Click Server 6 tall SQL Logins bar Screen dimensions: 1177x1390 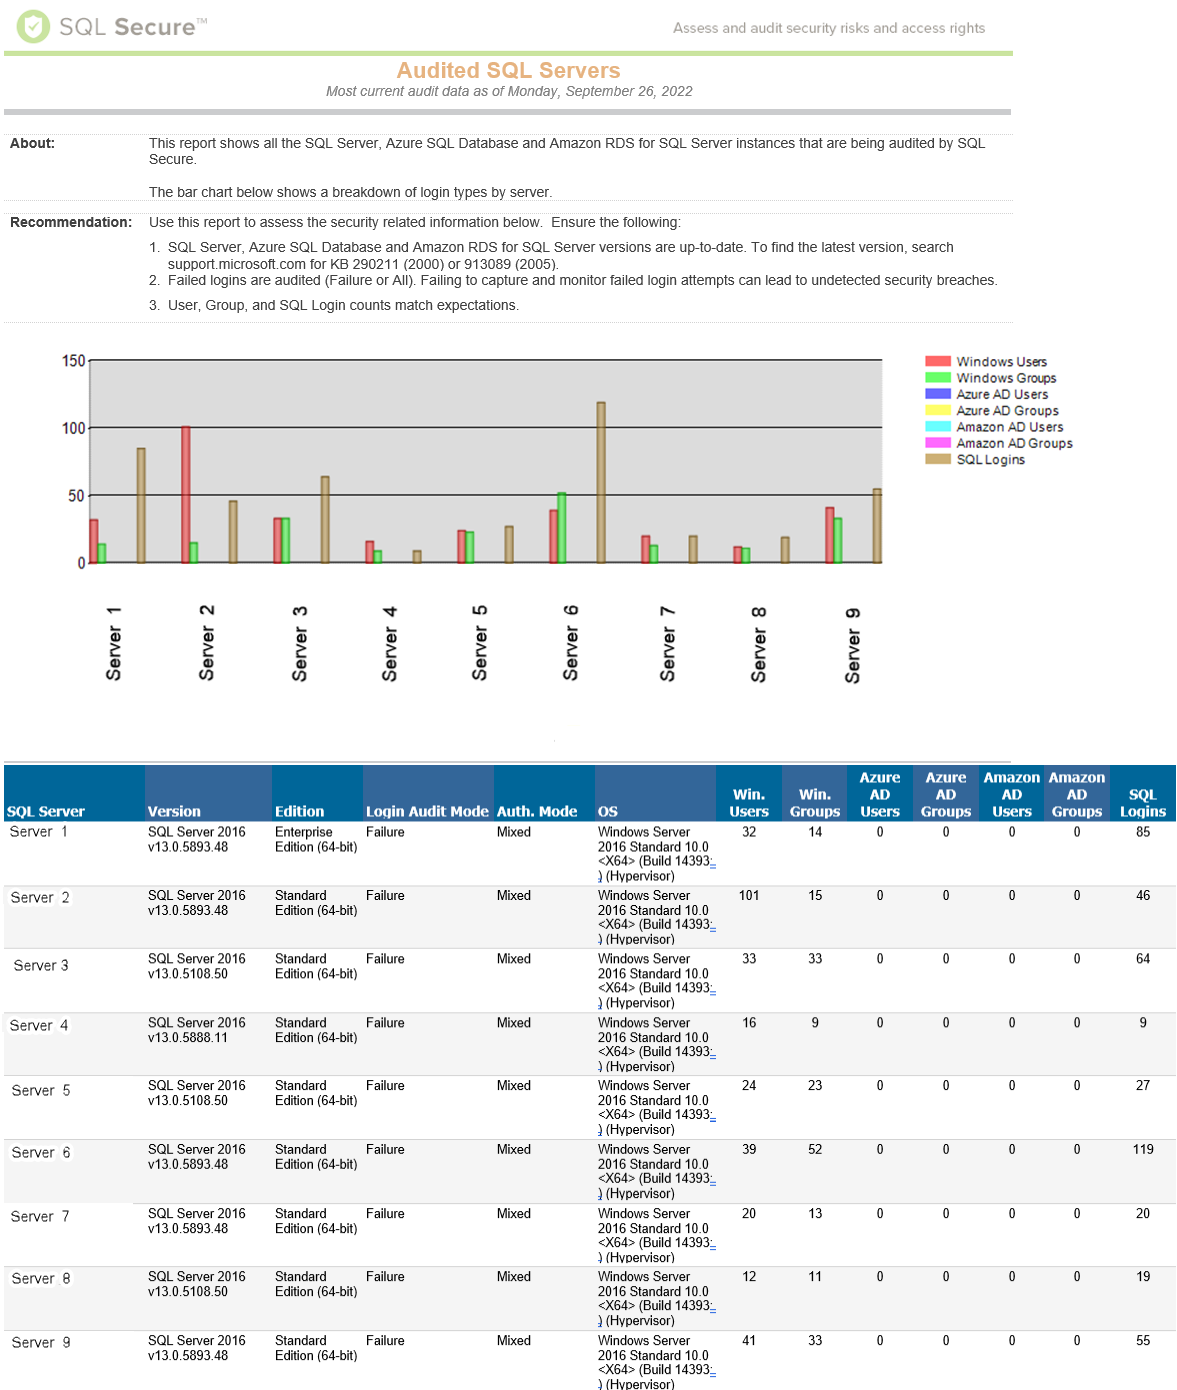click(x=601, y=482)
